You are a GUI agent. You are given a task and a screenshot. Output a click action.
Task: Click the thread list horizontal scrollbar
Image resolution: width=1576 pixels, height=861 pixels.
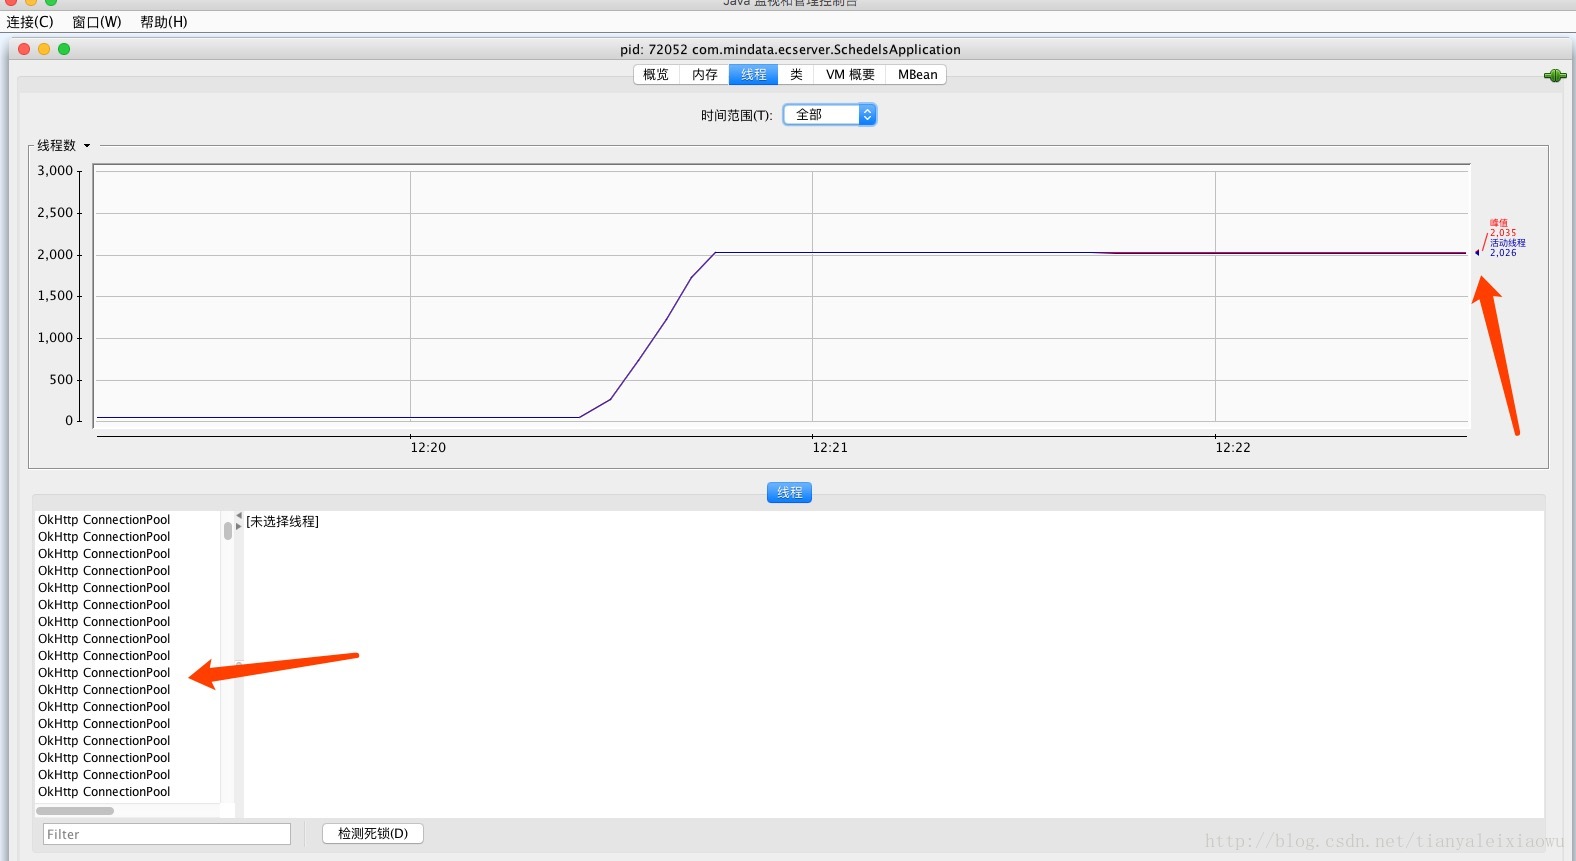pyautogui.click(x=75, y=811)
